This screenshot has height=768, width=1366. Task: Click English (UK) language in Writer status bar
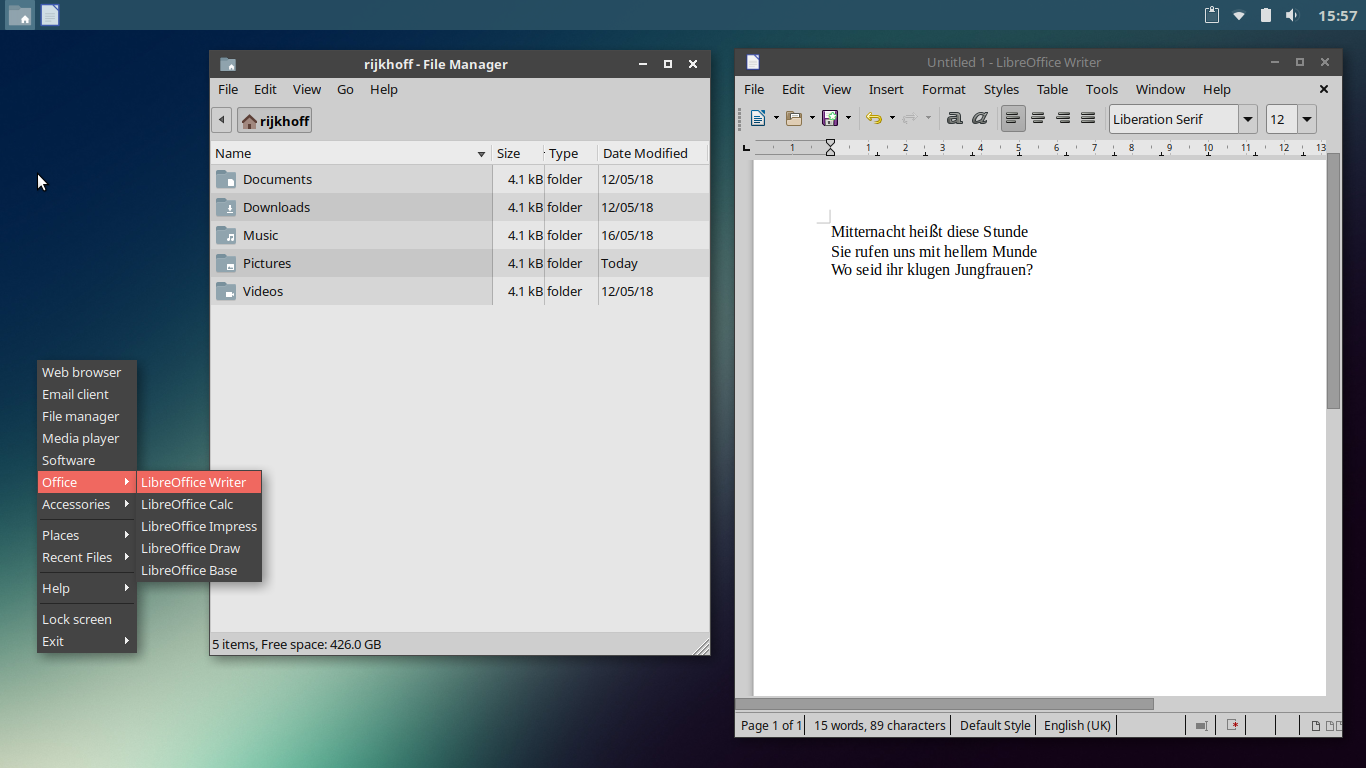tap(1077, 725)
